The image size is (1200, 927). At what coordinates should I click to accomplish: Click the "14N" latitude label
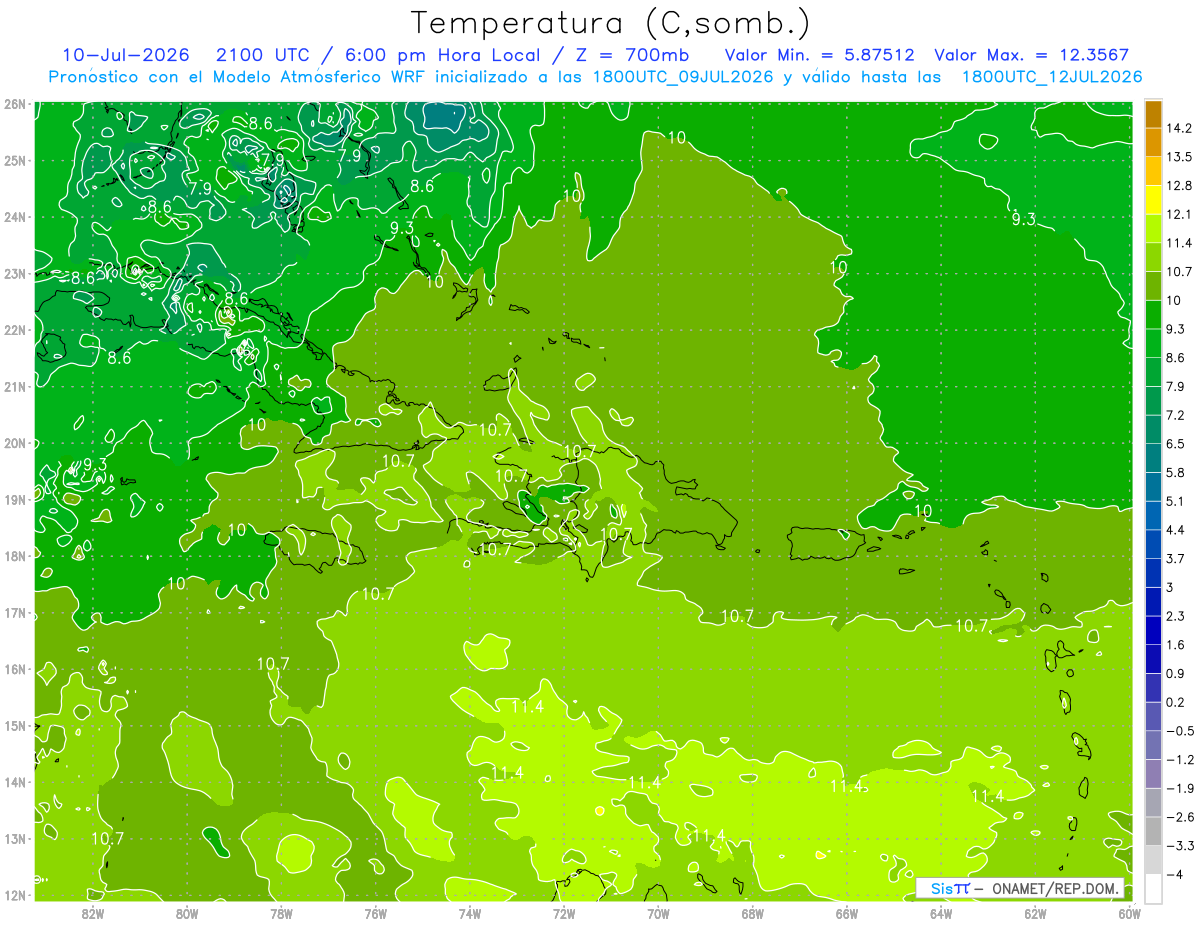click(x=14, y=782)
